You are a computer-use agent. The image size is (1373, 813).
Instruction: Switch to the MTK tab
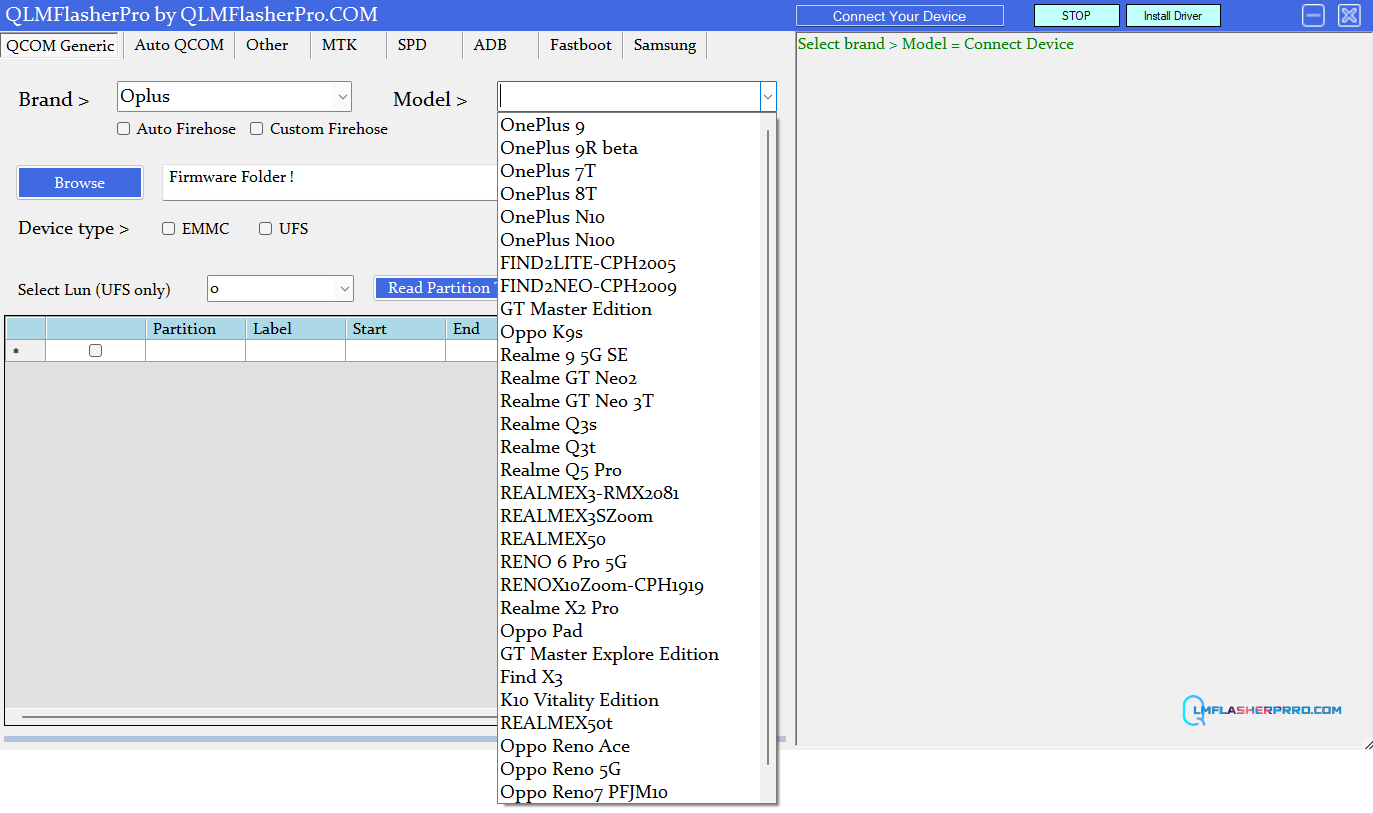339,45
